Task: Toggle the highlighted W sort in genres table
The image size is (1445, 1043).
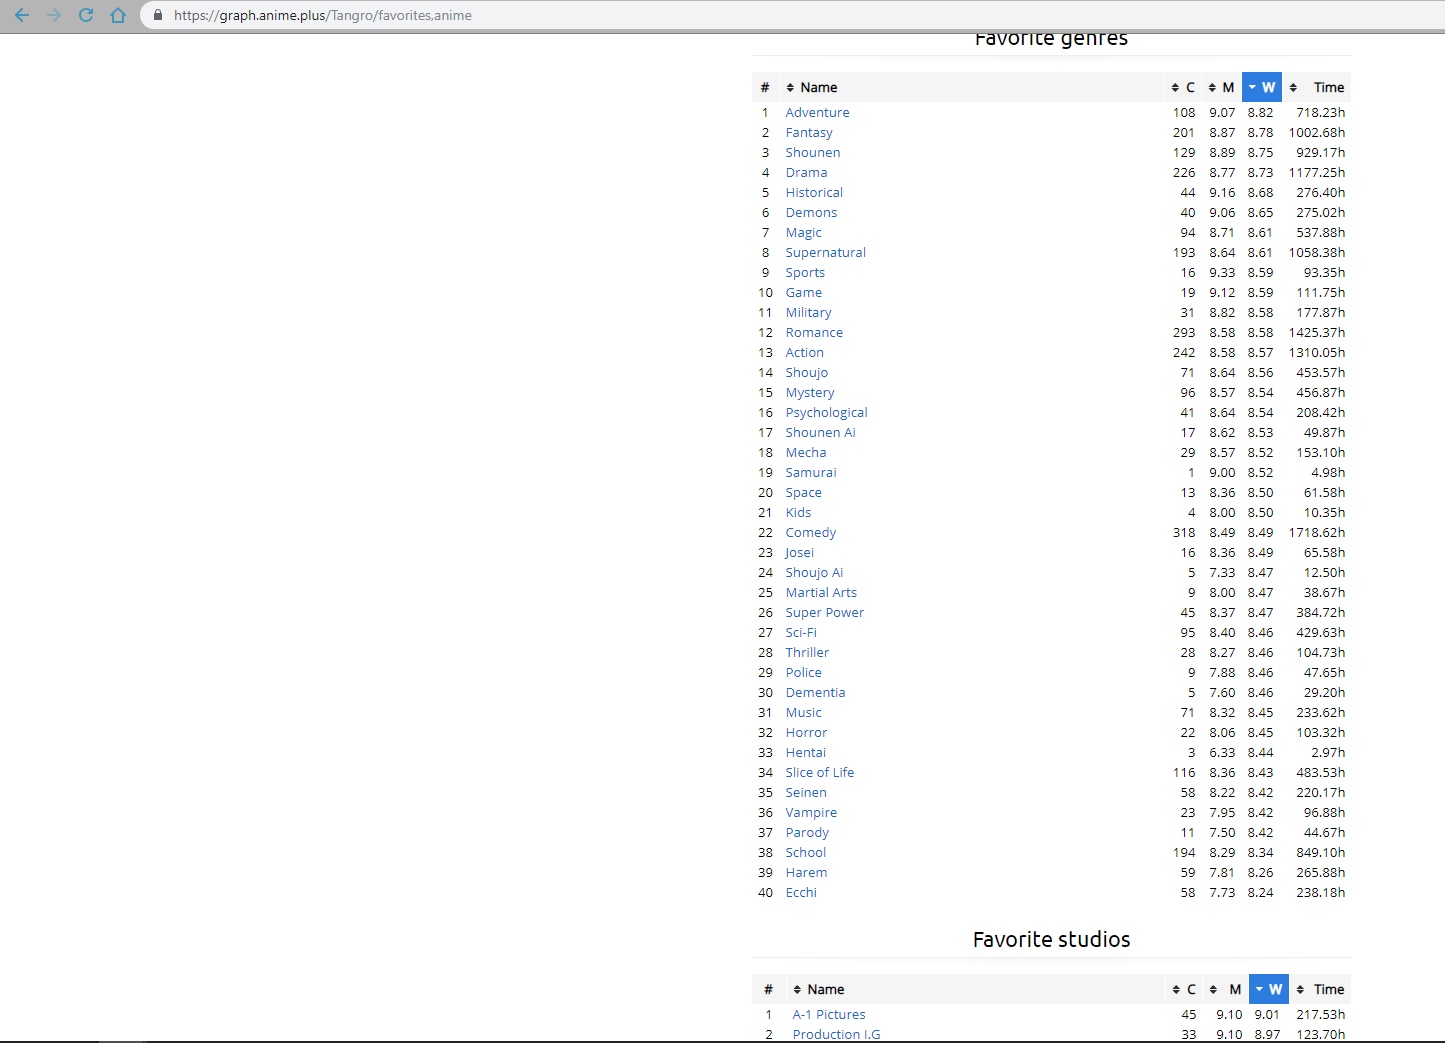Action: click(1261, 88)
